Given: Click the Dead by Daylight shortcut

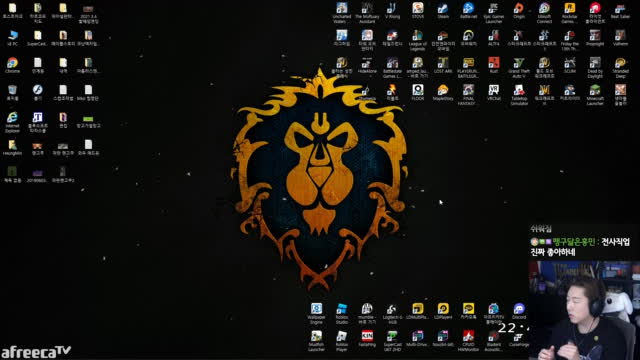Looking at the screenshot, I should [595, 67].
